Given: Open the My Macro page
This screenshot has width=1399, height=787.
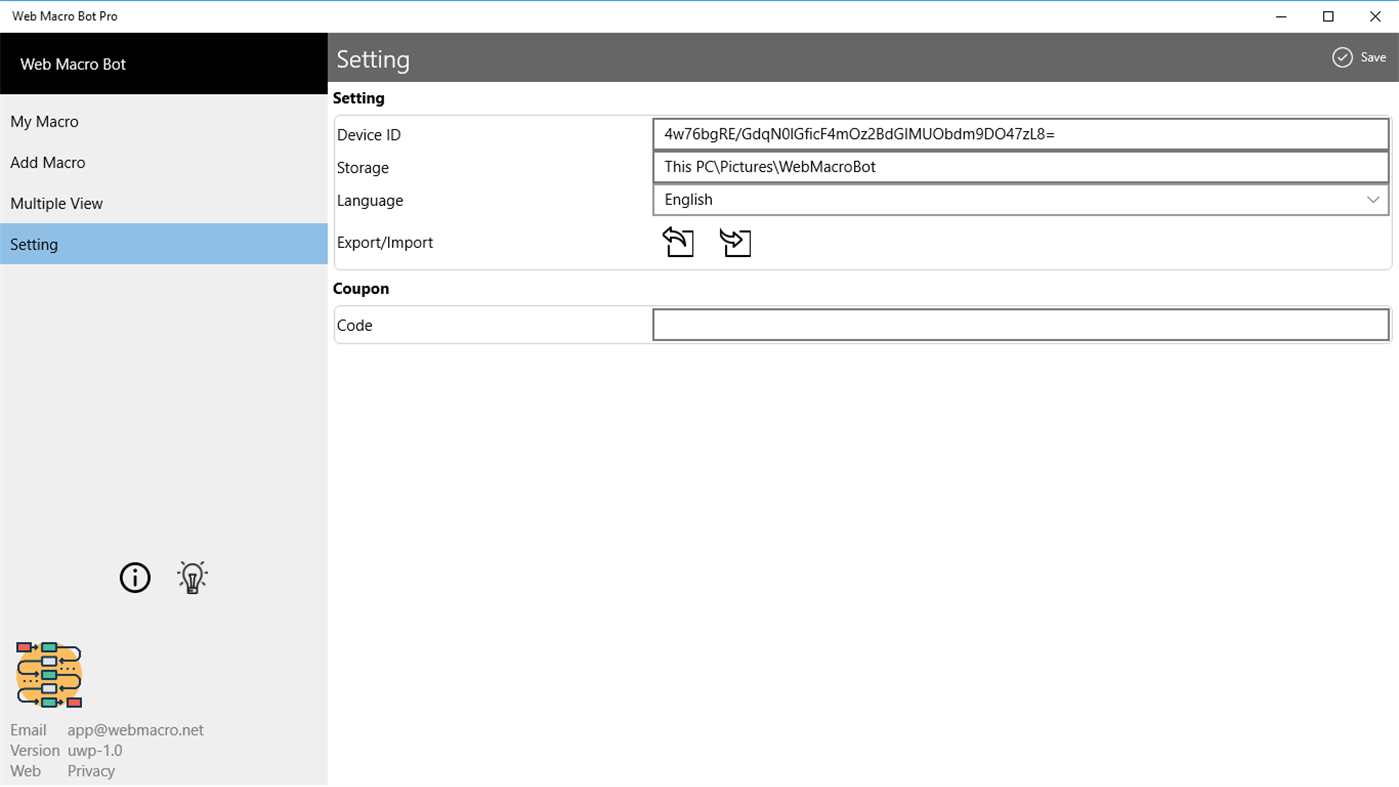Looking at the screenshot, I should pyautogui.click(x=44, y=121).
